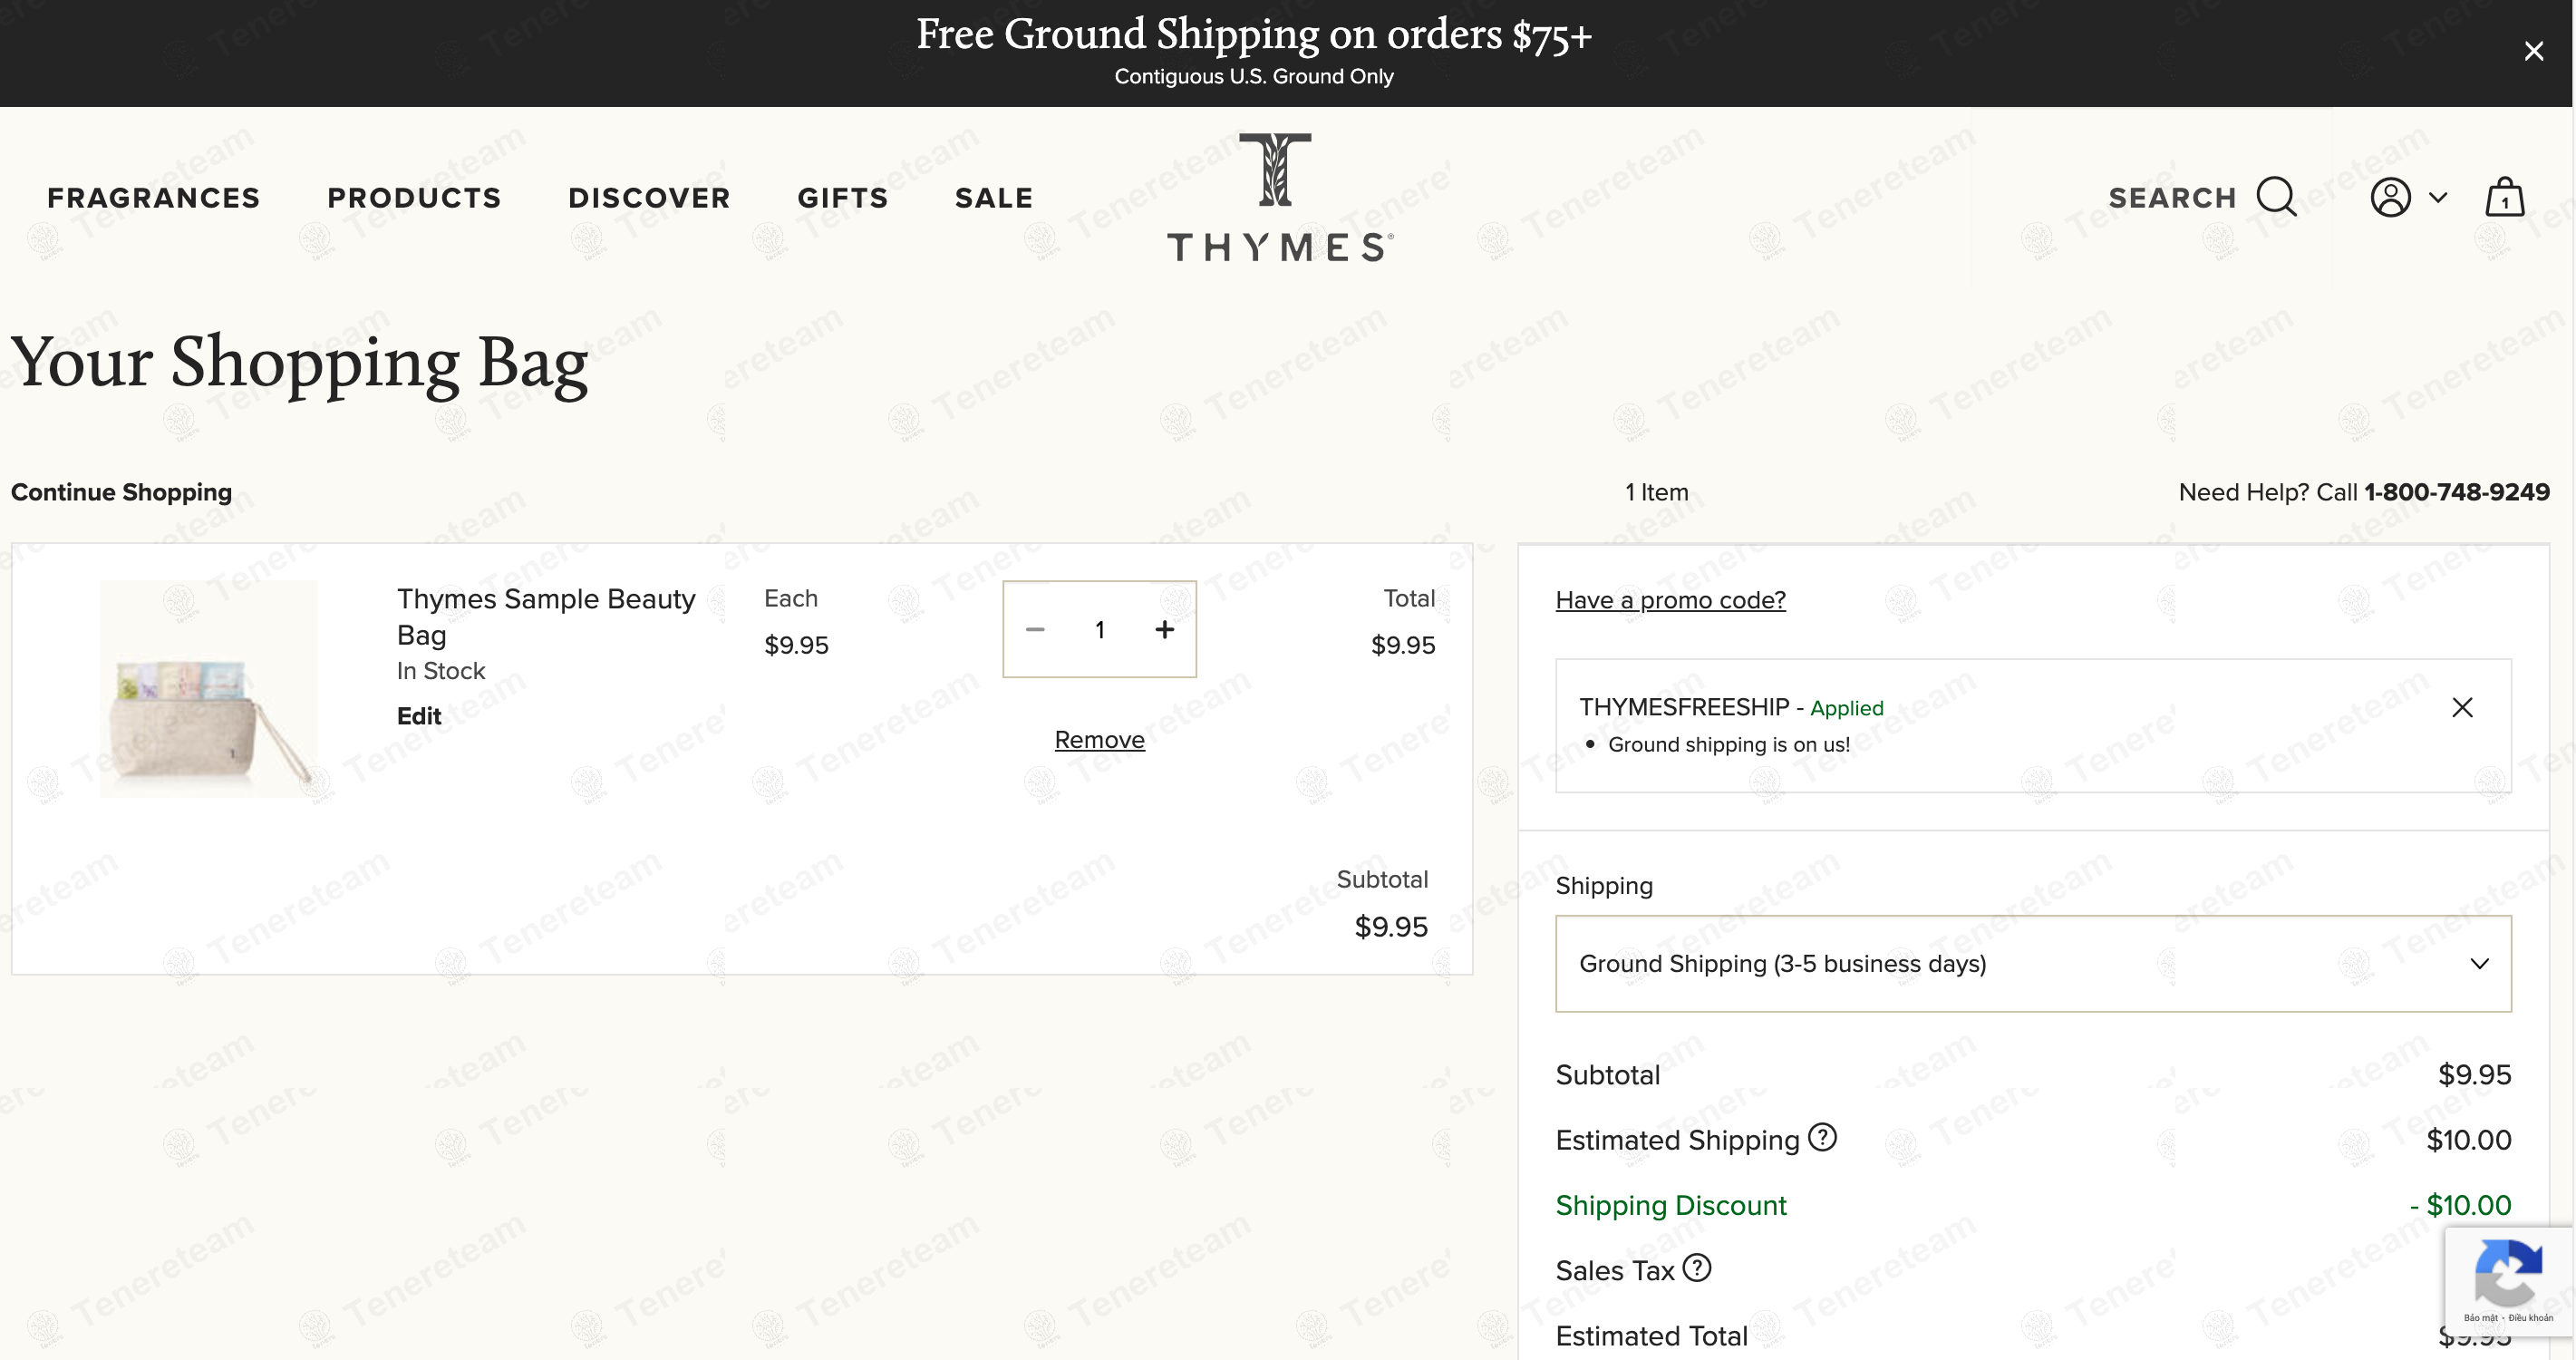Open the account profile icon
2576x1360 pixels.
click(x=2390, y=197)
